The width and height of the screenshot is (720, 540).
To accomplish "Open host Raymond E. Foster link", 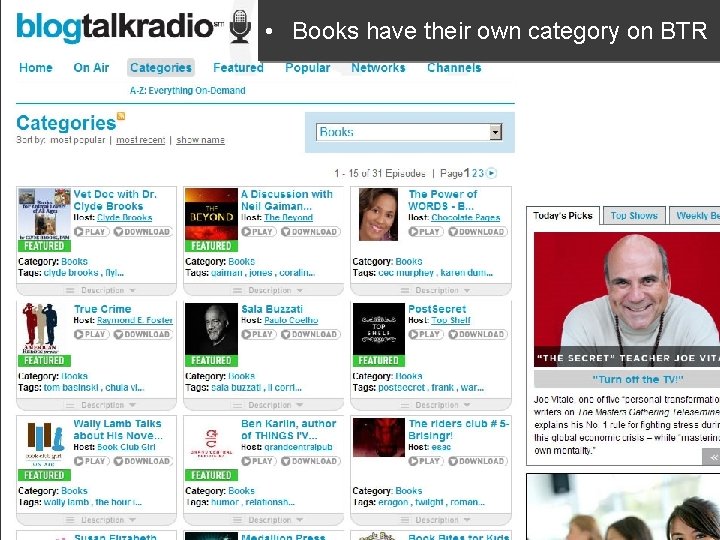I will click(x=135, y=320).
